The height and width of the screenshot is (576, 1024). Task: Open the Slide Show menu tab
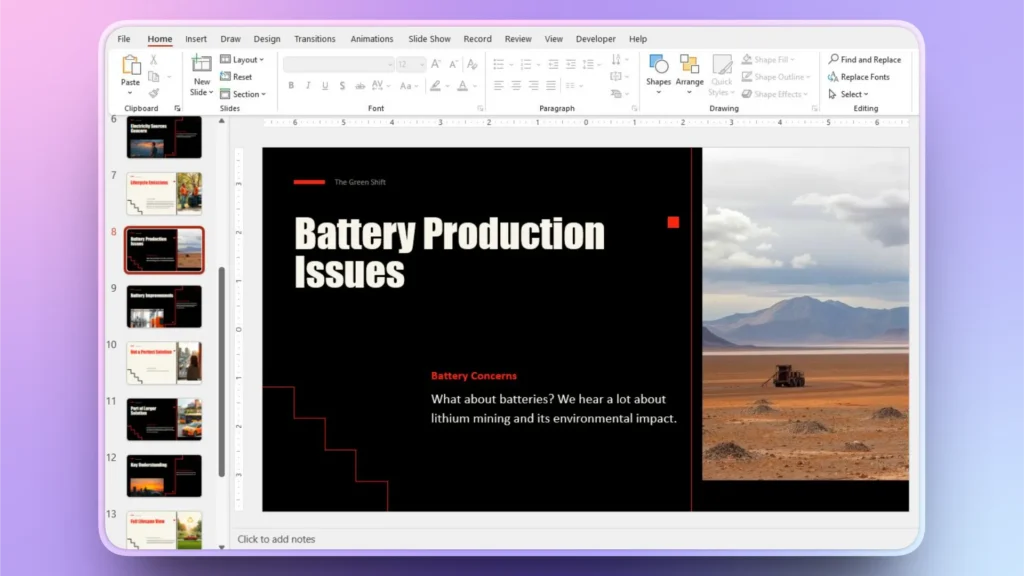click(429, 39)
